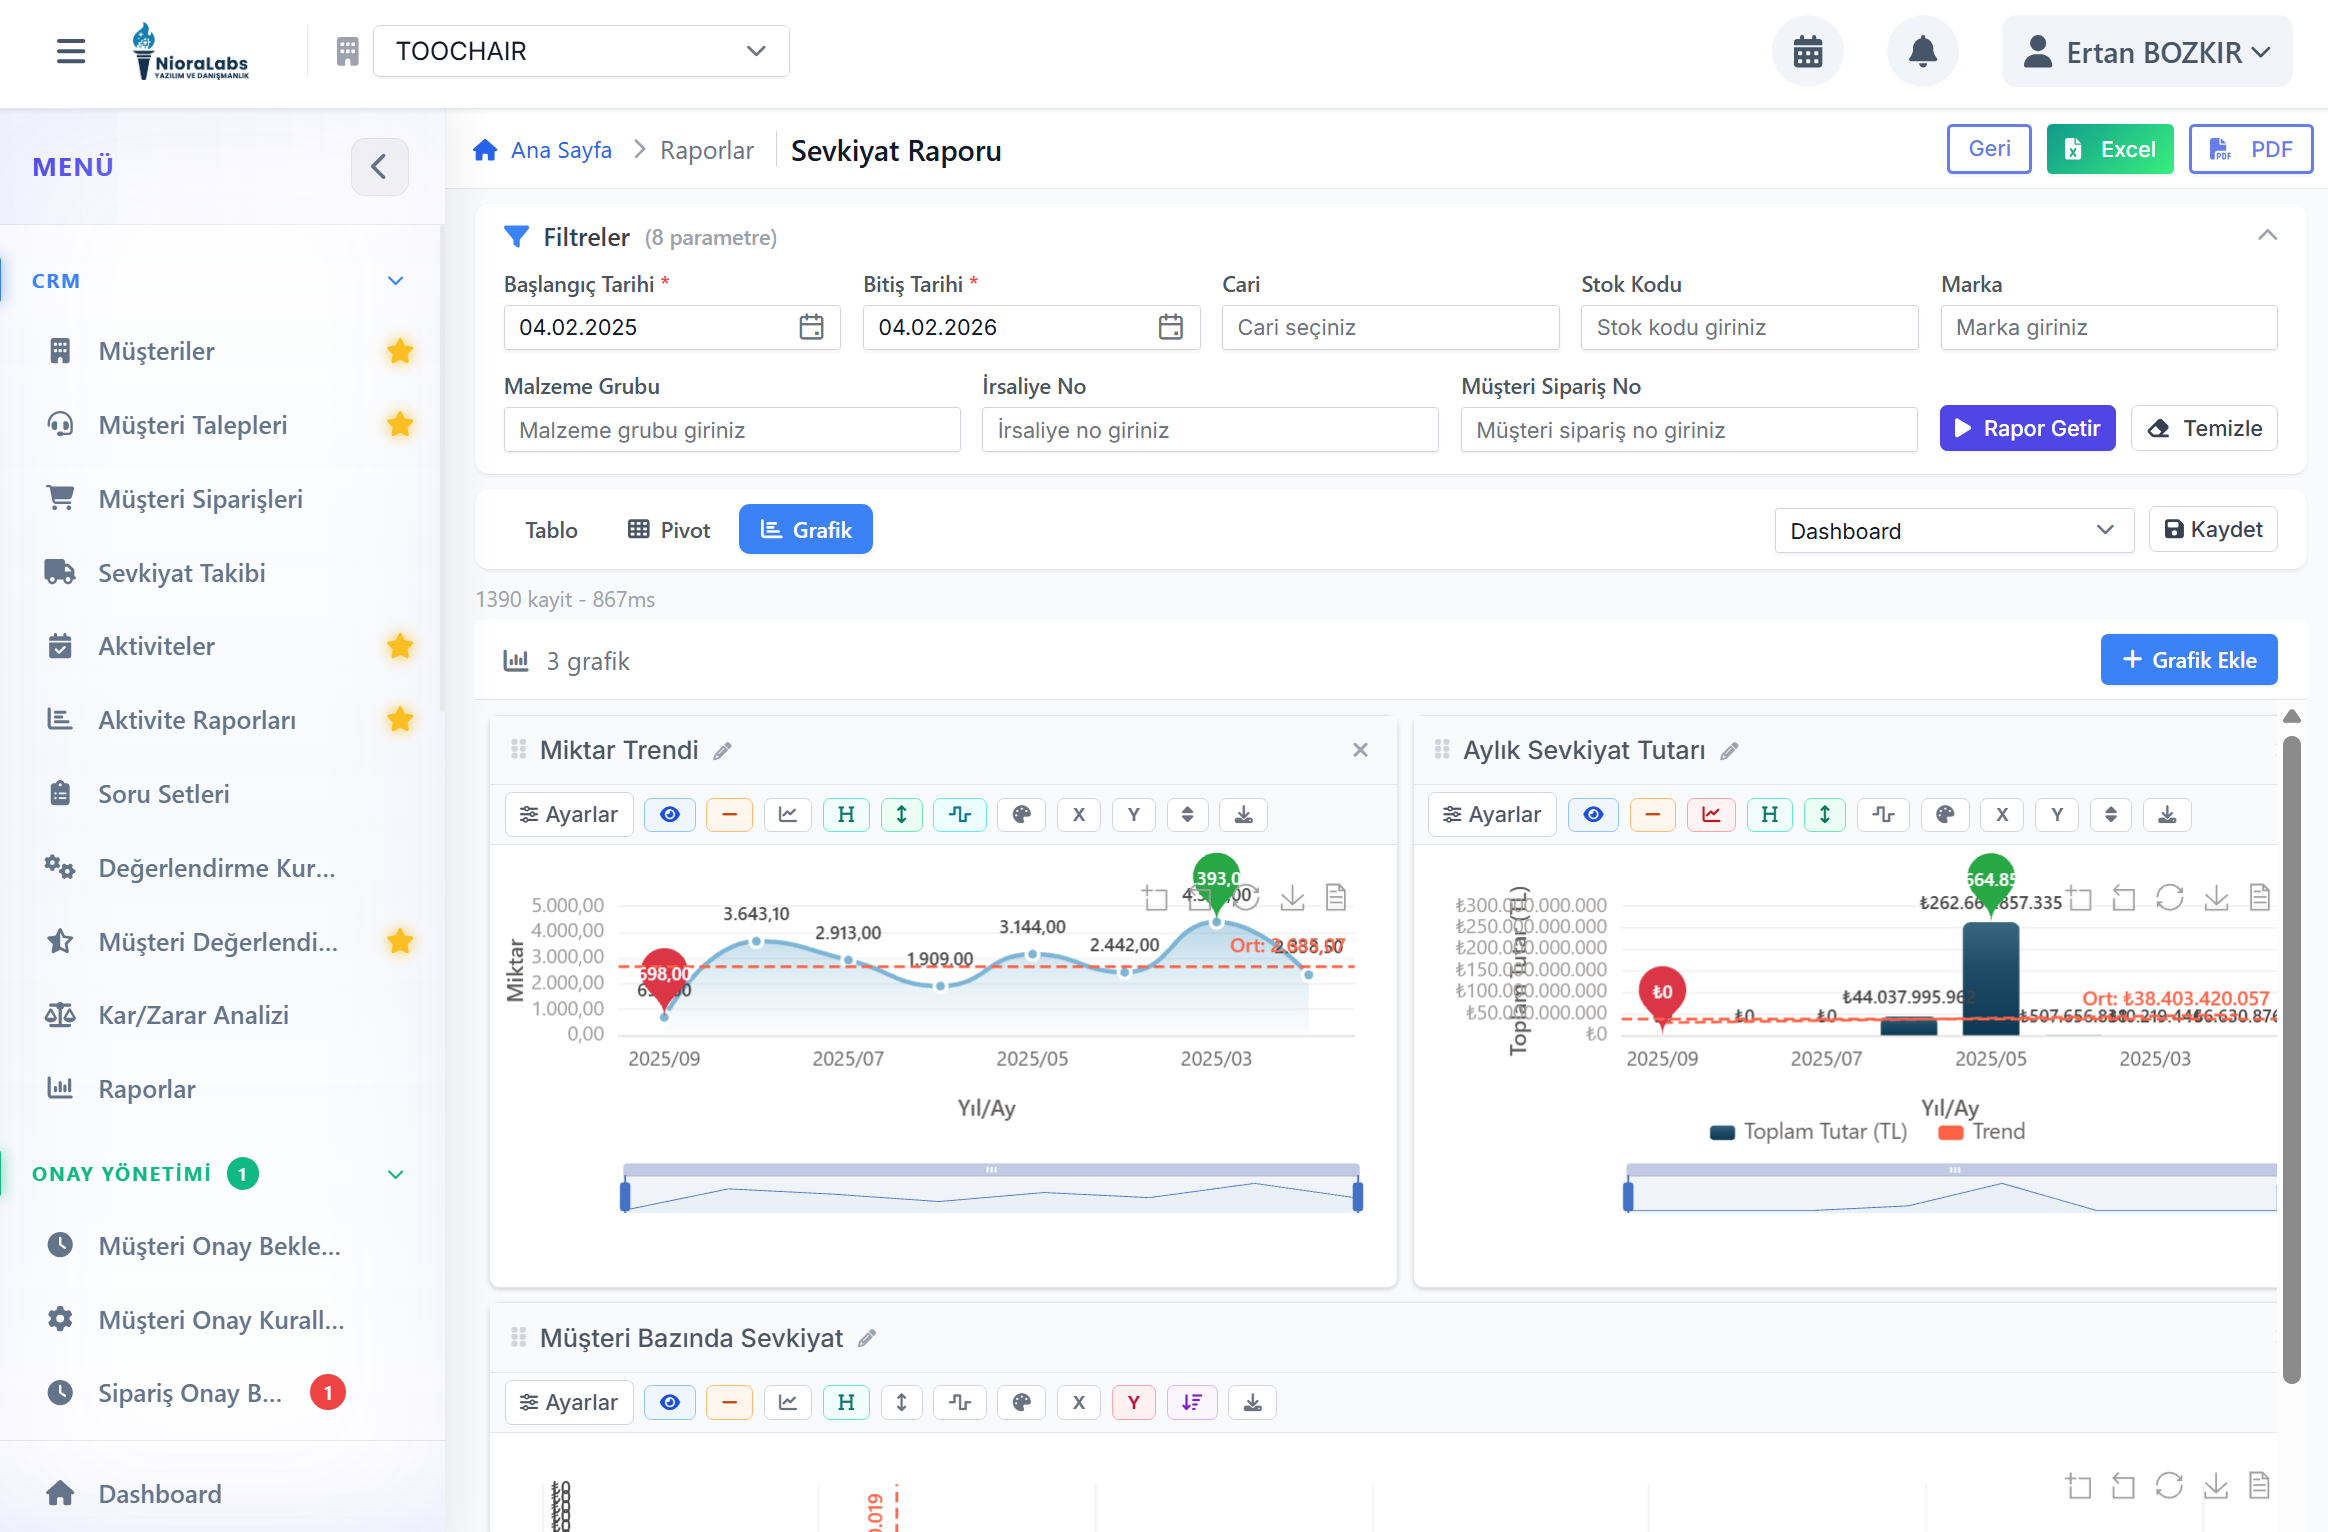
Task: Switch to the Pivot tab
Action: 668,529
